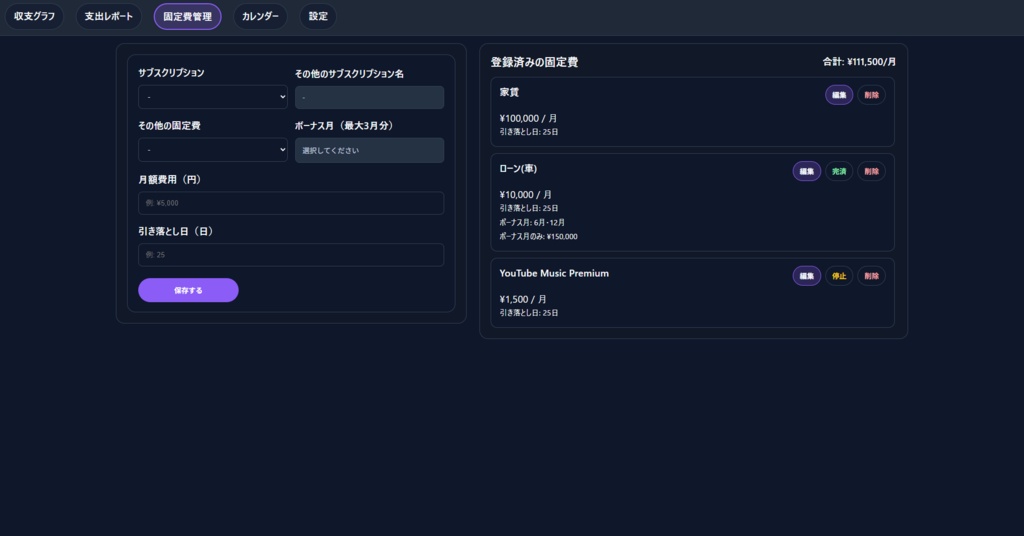Delete the 家賃 fixed cost entry
1024x536 pixels.
coord(871,95)
